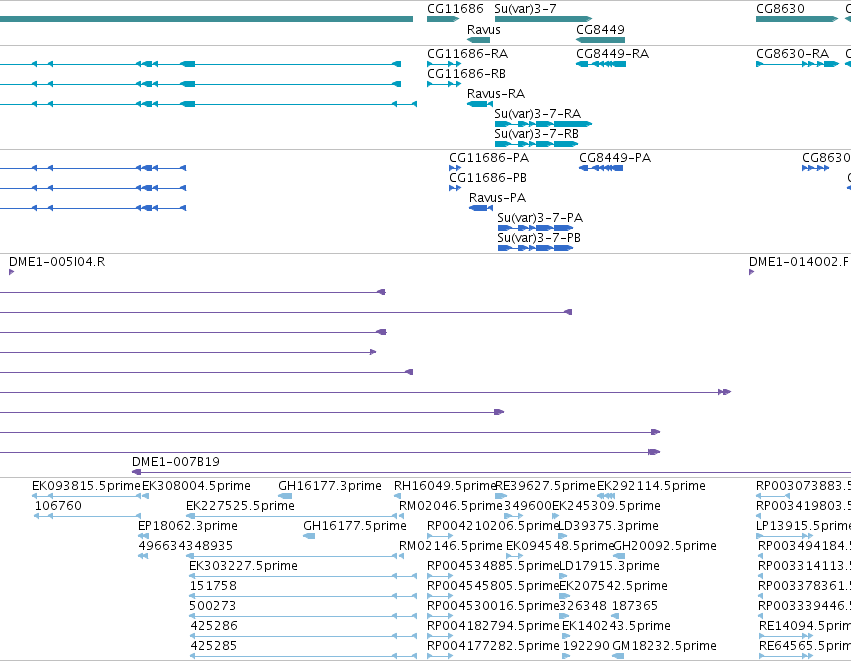Select EST EK093815.5prime
The height and width of the screenshot is (661, 851).
[86, 486]
